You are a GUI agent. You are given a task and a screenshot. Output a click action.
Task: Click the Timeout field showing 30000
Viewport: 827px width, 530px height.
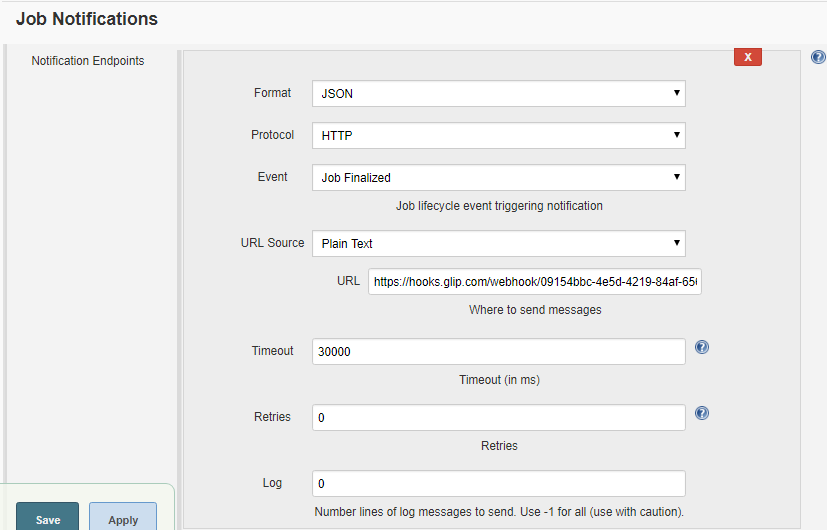click(x=498, y=352)
